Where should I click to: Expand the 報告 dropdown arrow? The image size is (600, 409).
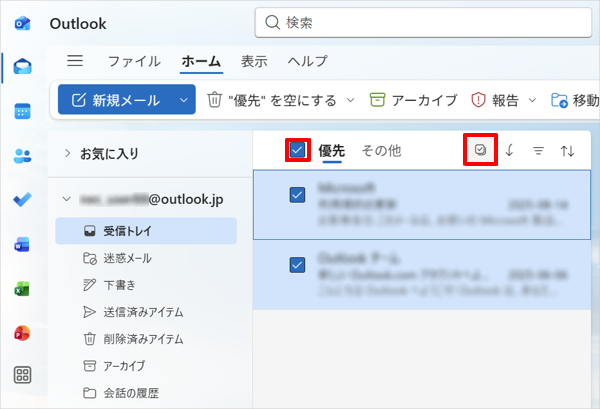click(x=532, y=100)
